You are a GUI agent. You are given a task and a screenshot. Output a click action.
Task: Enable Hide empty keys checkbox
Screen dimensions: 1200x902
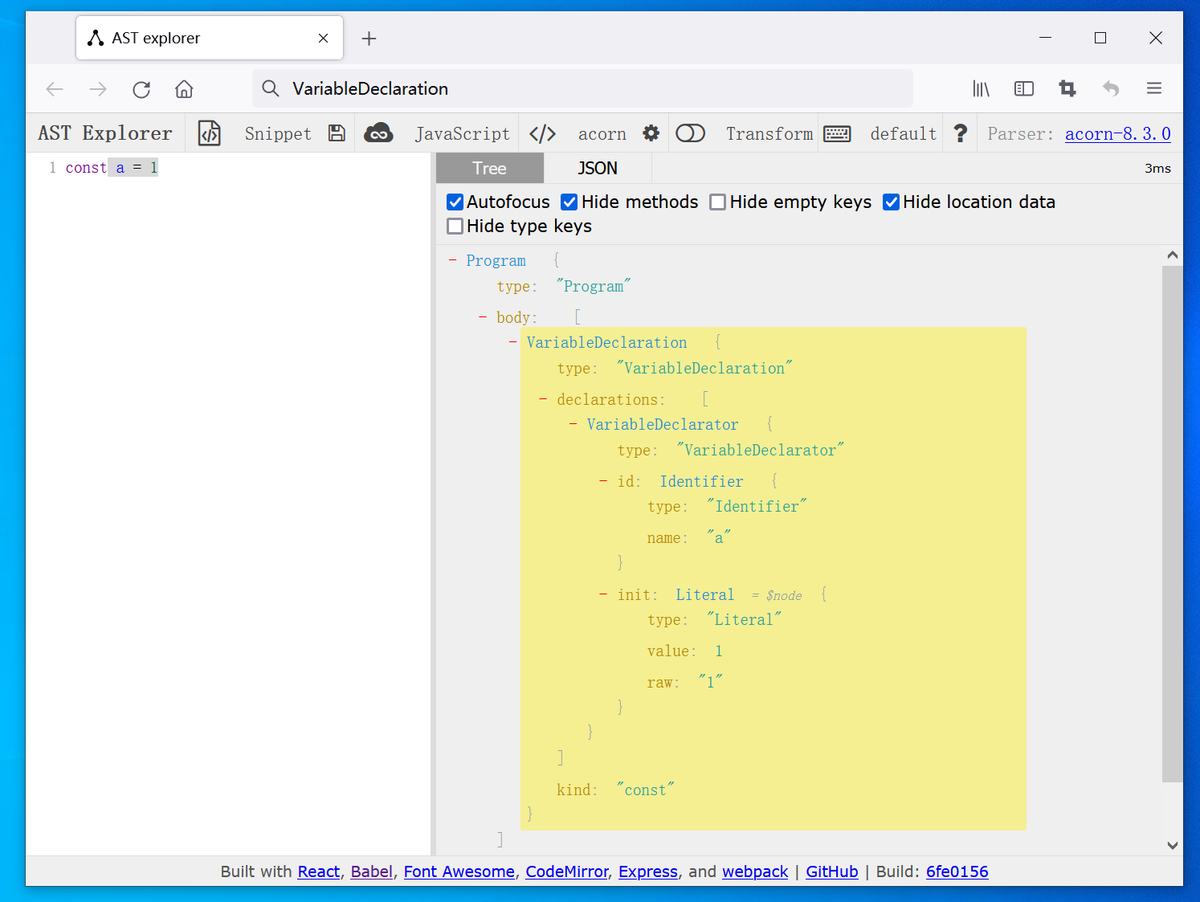click(x=718, y=202)
